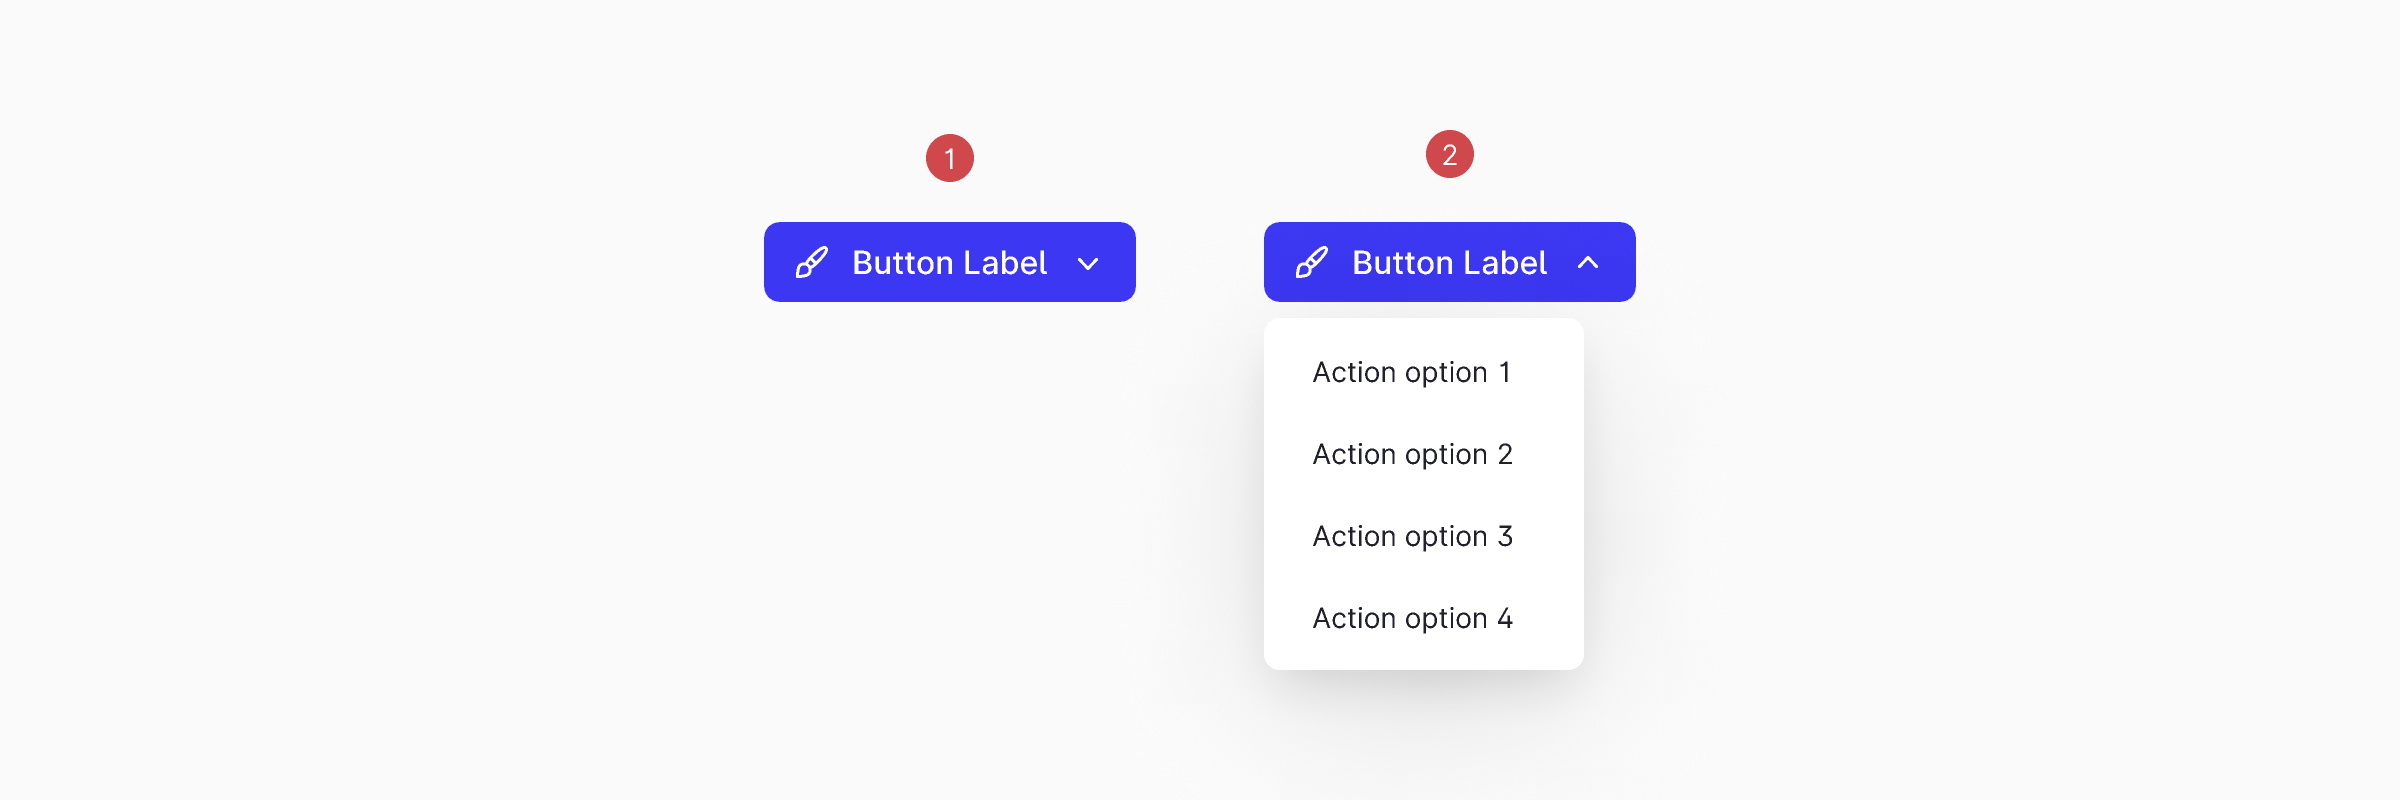
Task: Click the upward chevron on button 2
Action: (1588, 263)
